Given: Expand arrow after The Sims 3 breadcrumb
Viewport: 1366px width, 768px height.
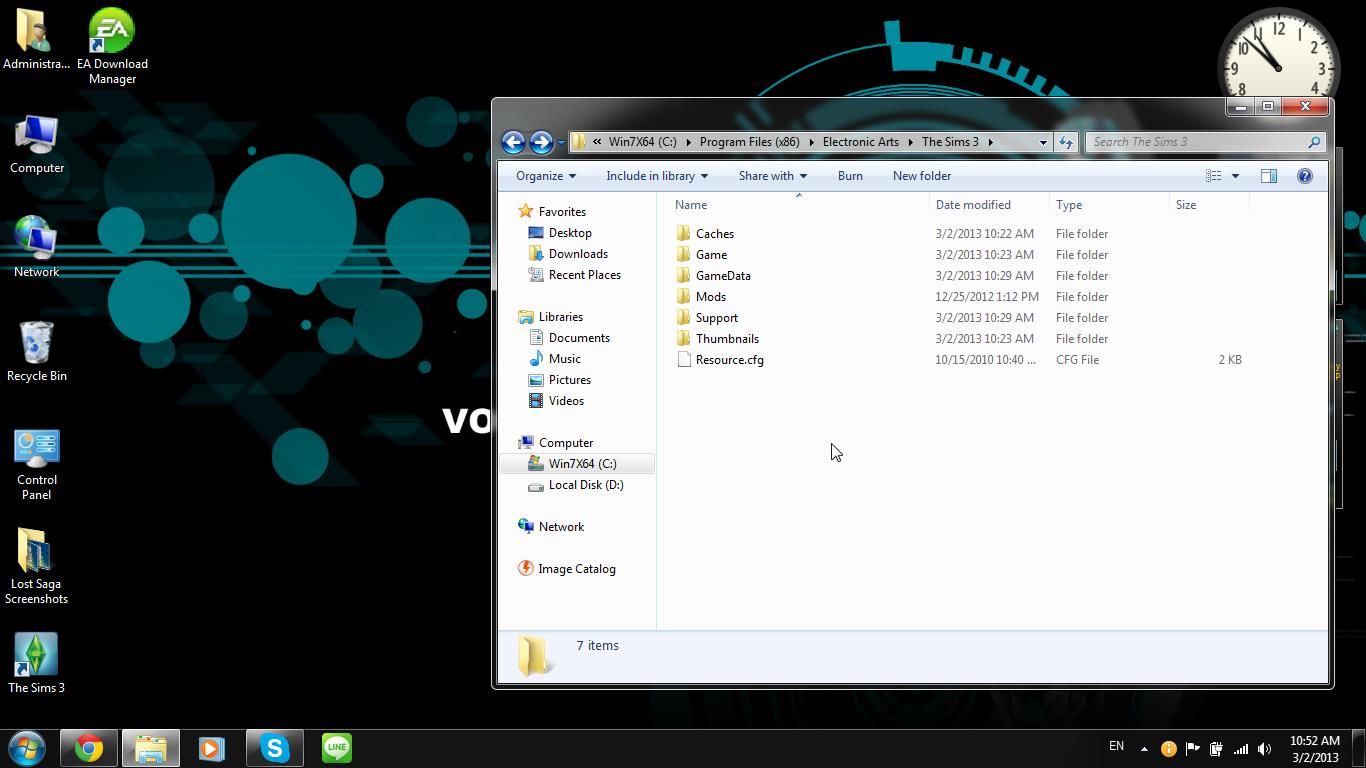Looking at the screenshot, I should [x=991, y=142].
